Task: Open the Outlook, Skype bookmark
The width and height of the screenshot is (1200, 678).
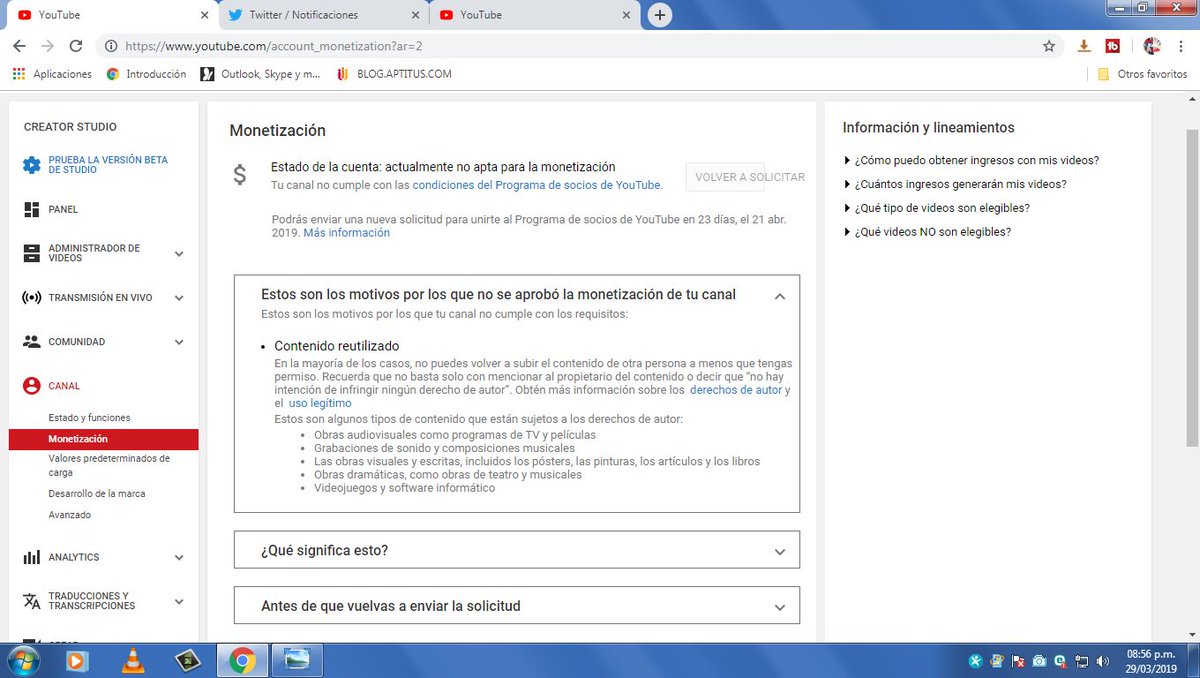Action: 261,74
